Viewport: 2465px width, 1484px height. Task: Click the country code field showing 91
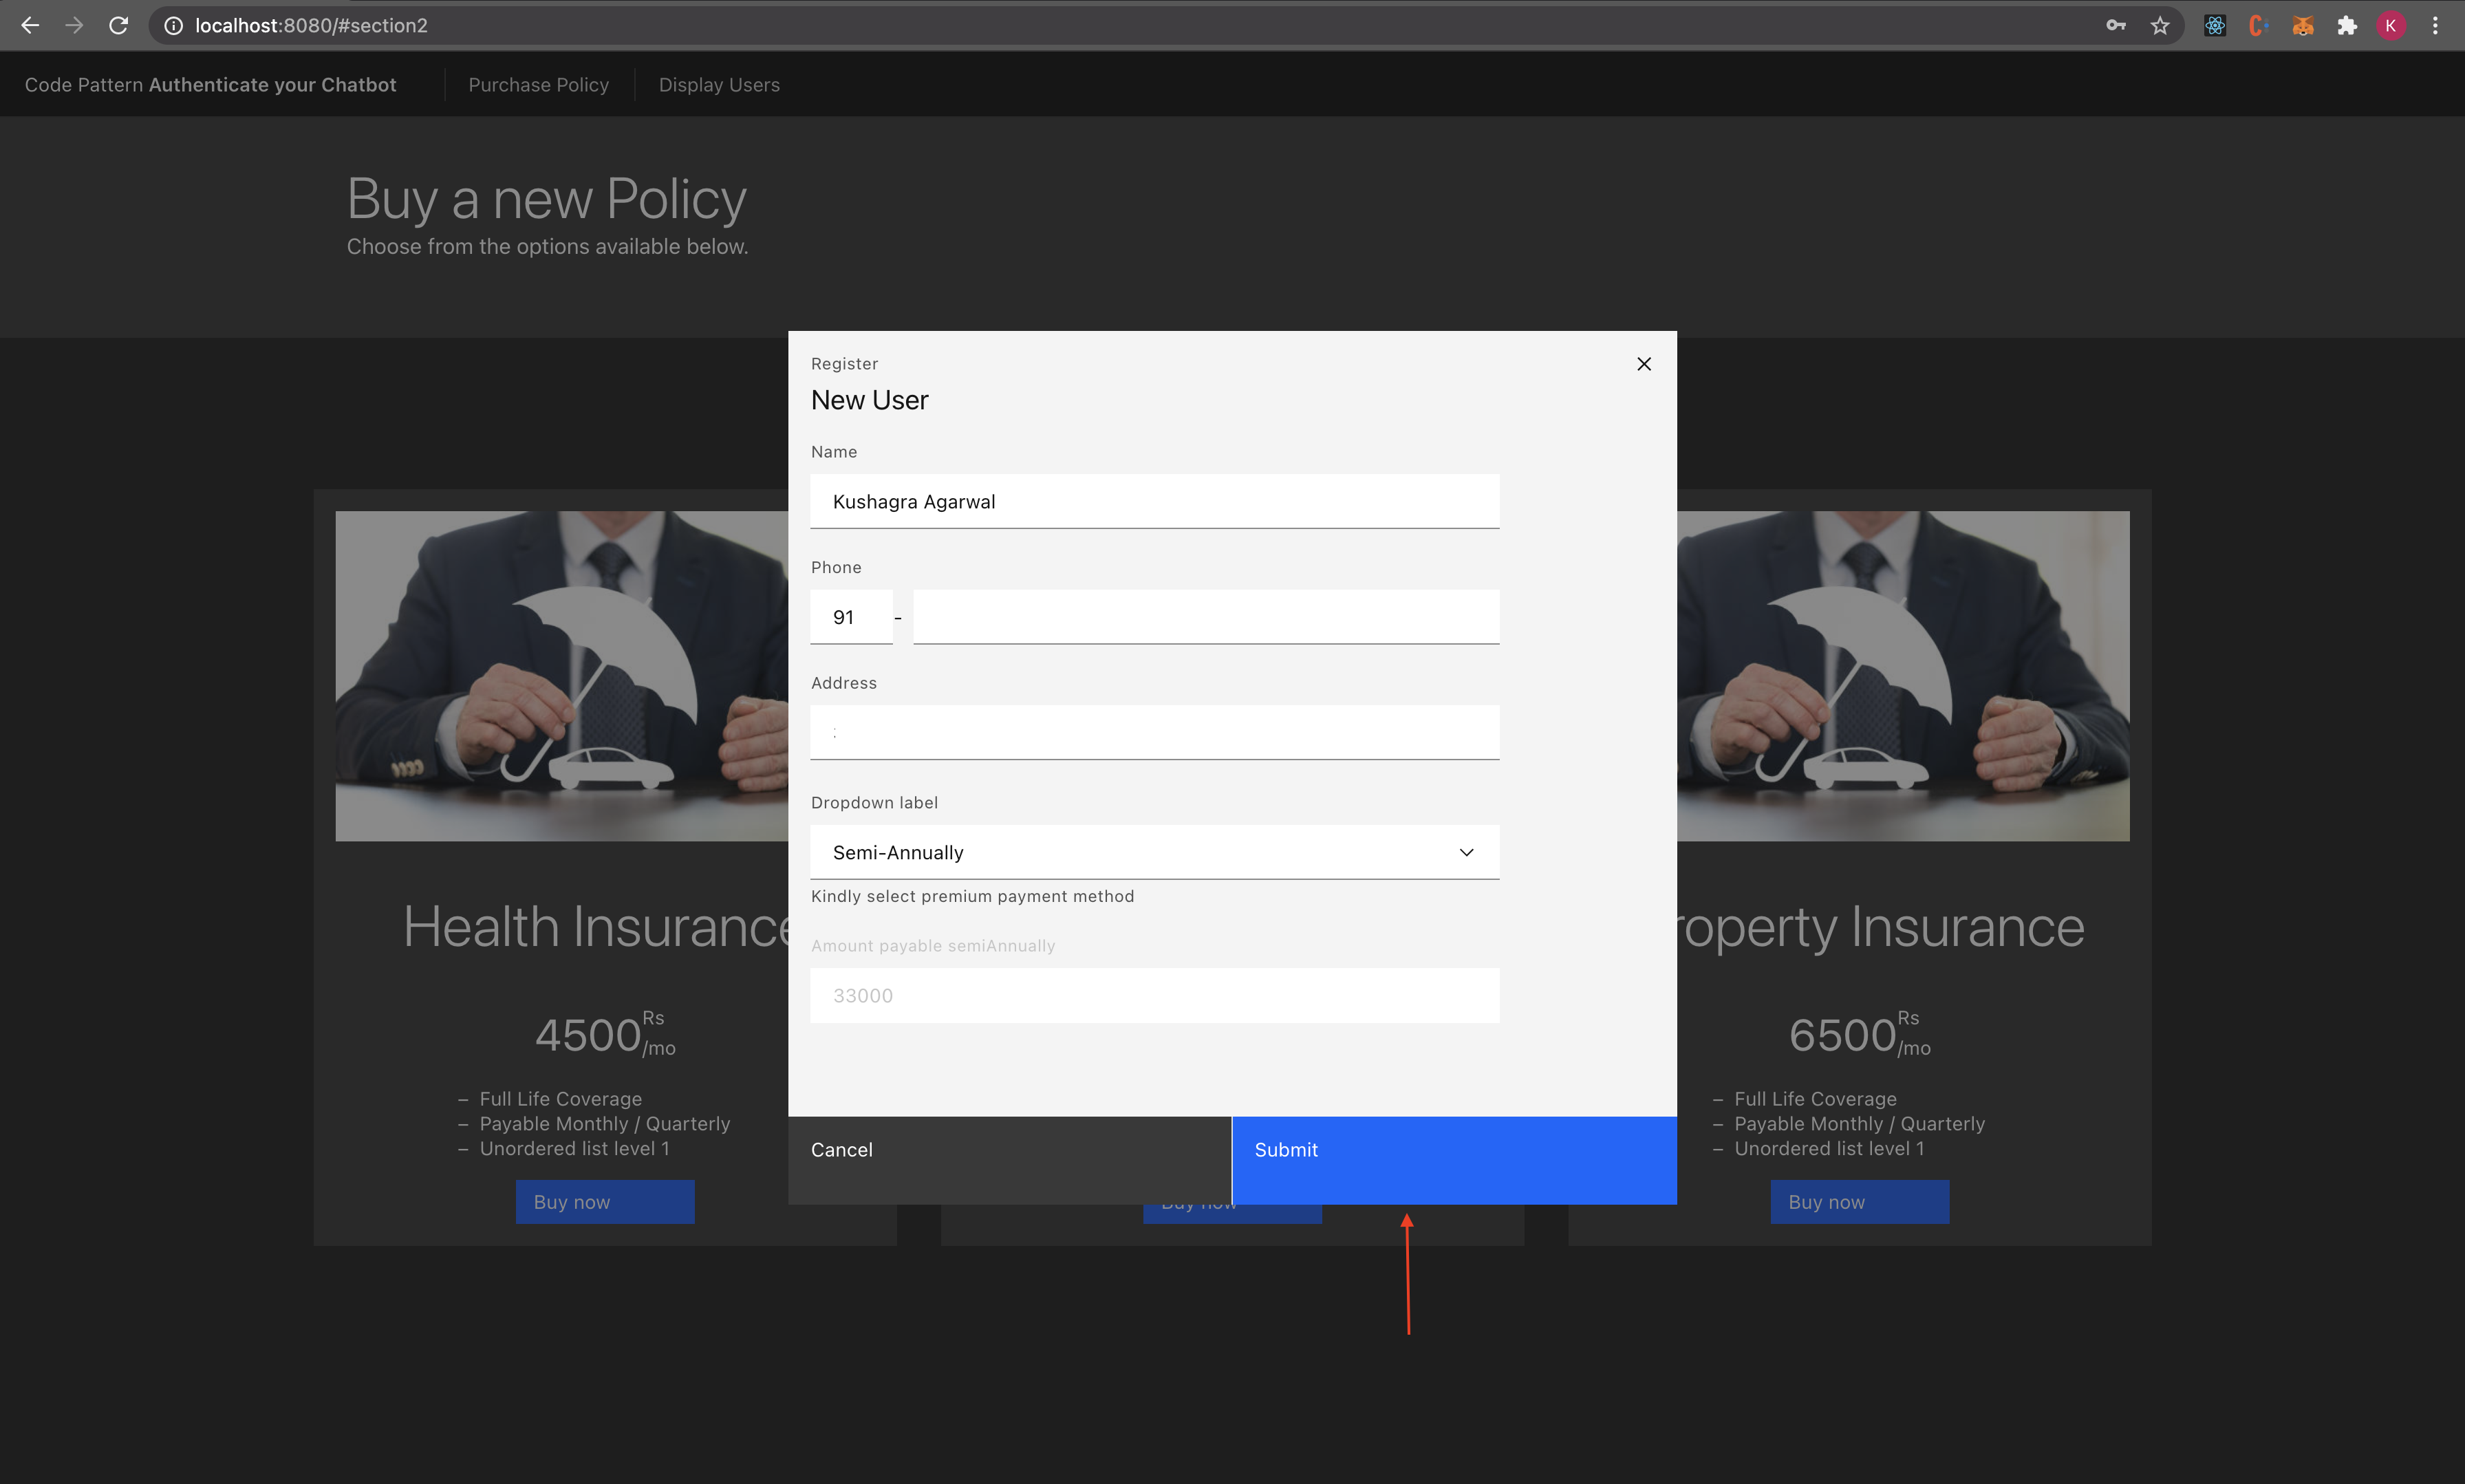point(850,617)
